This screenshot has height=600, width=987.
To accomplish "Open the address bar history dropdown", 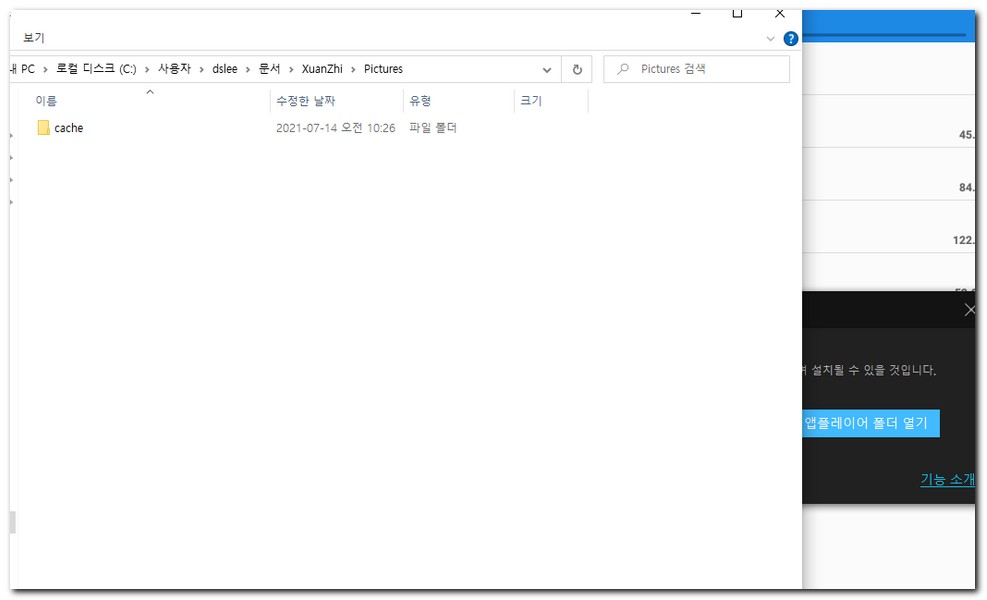I will 547,70.
